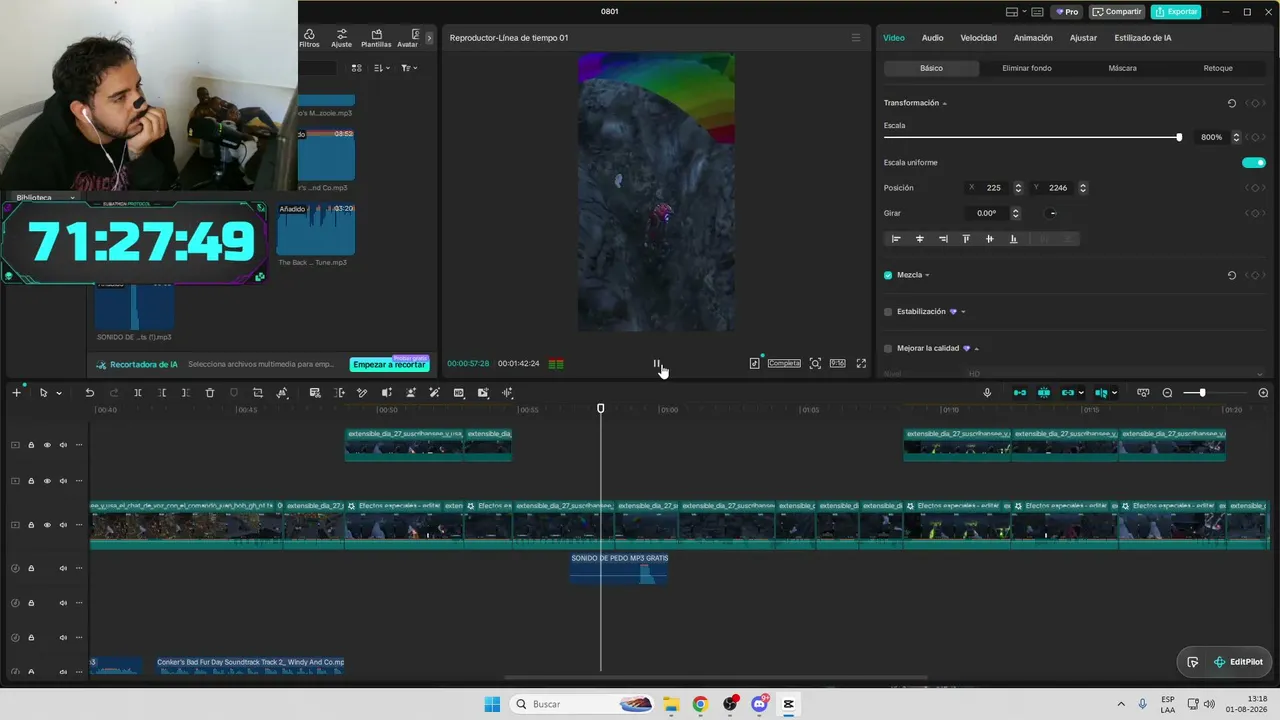Open the Mezcla dropdown arrow
Image resolution: width=1280 pixels, height=720 pixels.
(927, 275)
